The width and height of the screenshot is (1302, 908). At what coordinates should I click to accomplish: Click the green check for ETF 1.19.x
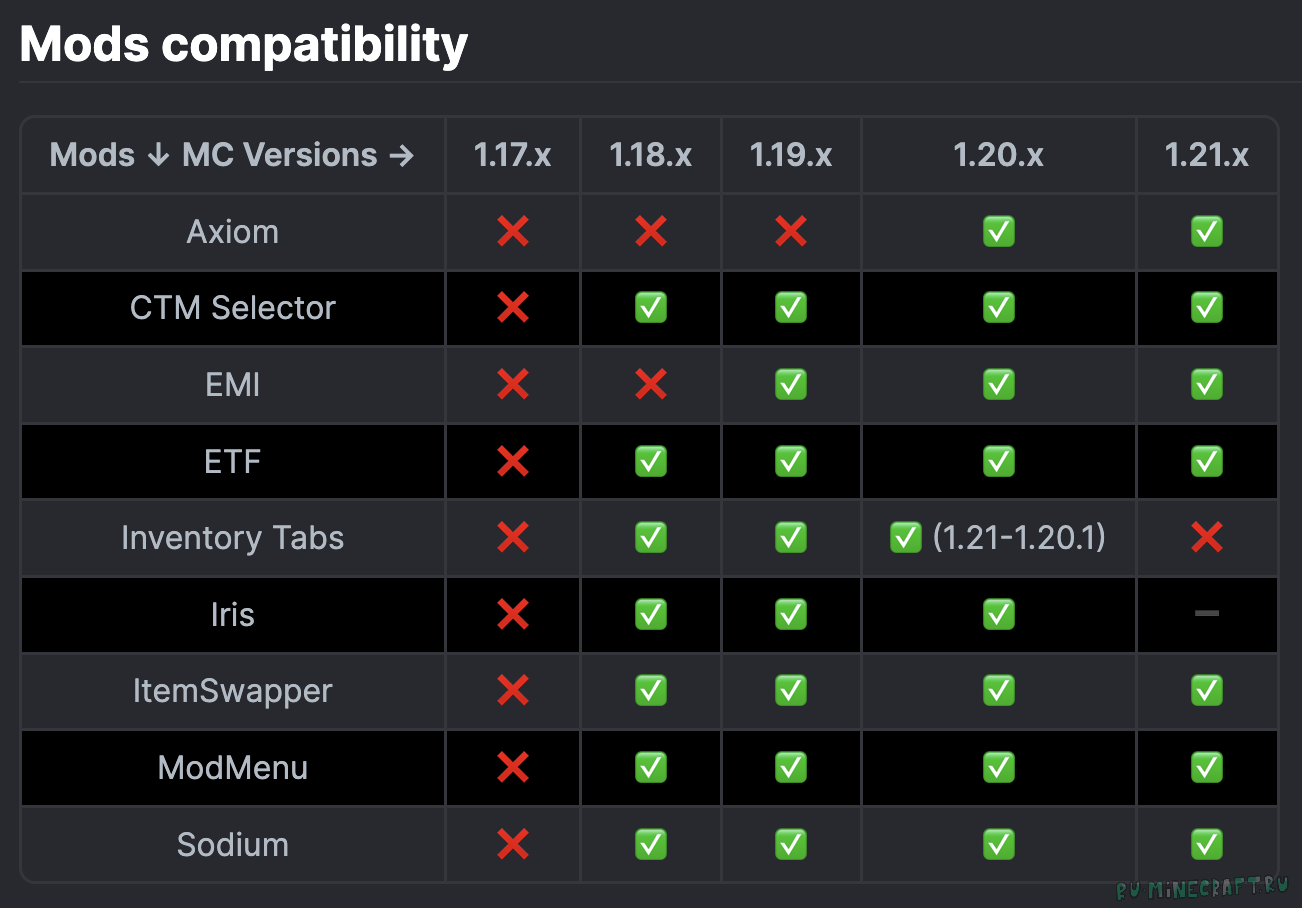click(791, 461)
